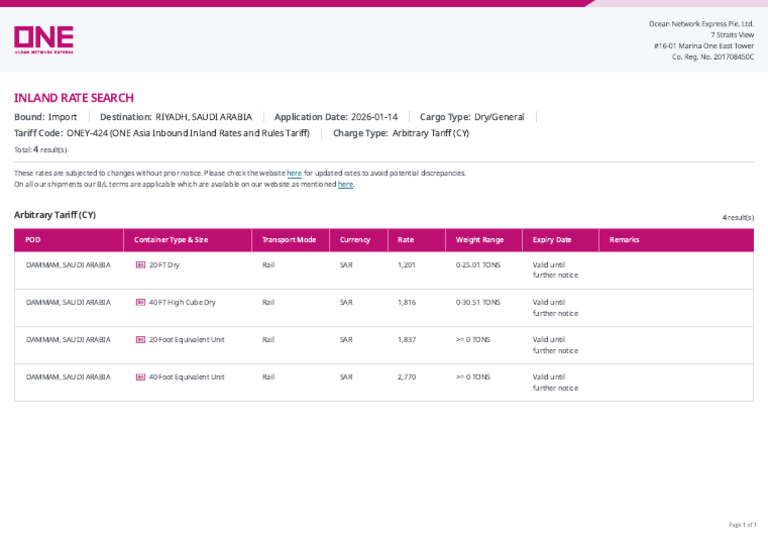Viewport: 768px width, 543px height.
Task: Click the Transport Mode column header
Action: coord(290,240)
